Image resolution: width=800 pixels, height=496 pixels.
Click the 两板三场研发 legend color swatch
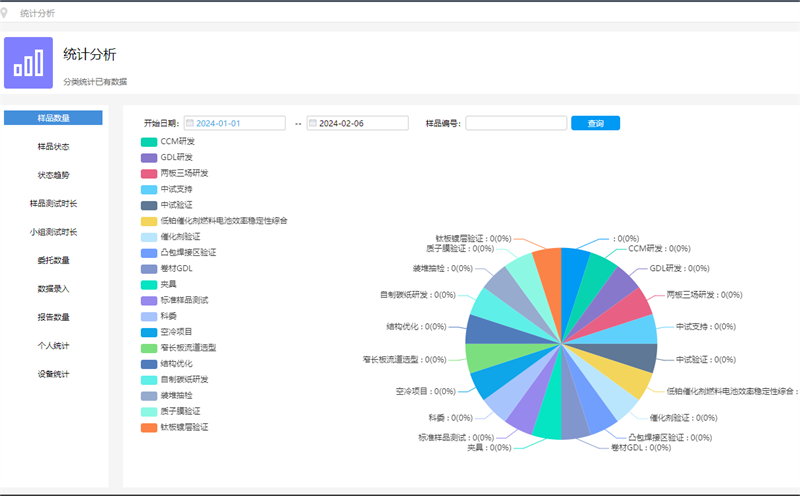149,173
